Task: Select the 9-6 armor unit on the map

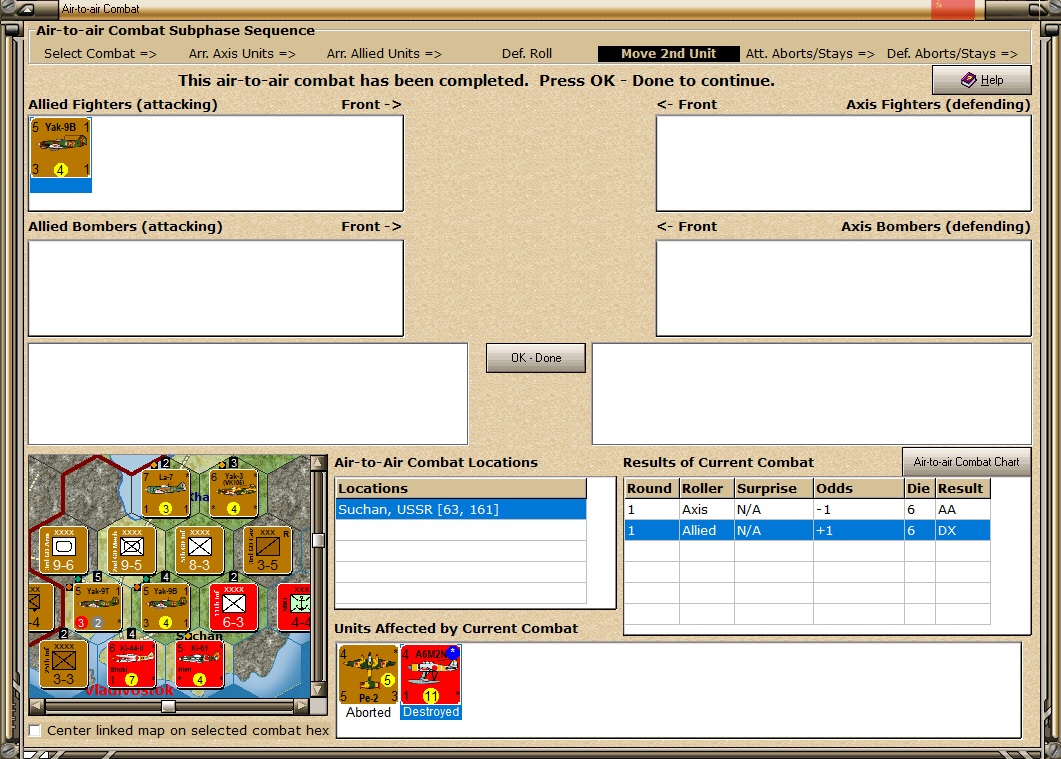Action: [x=64, y=550]
